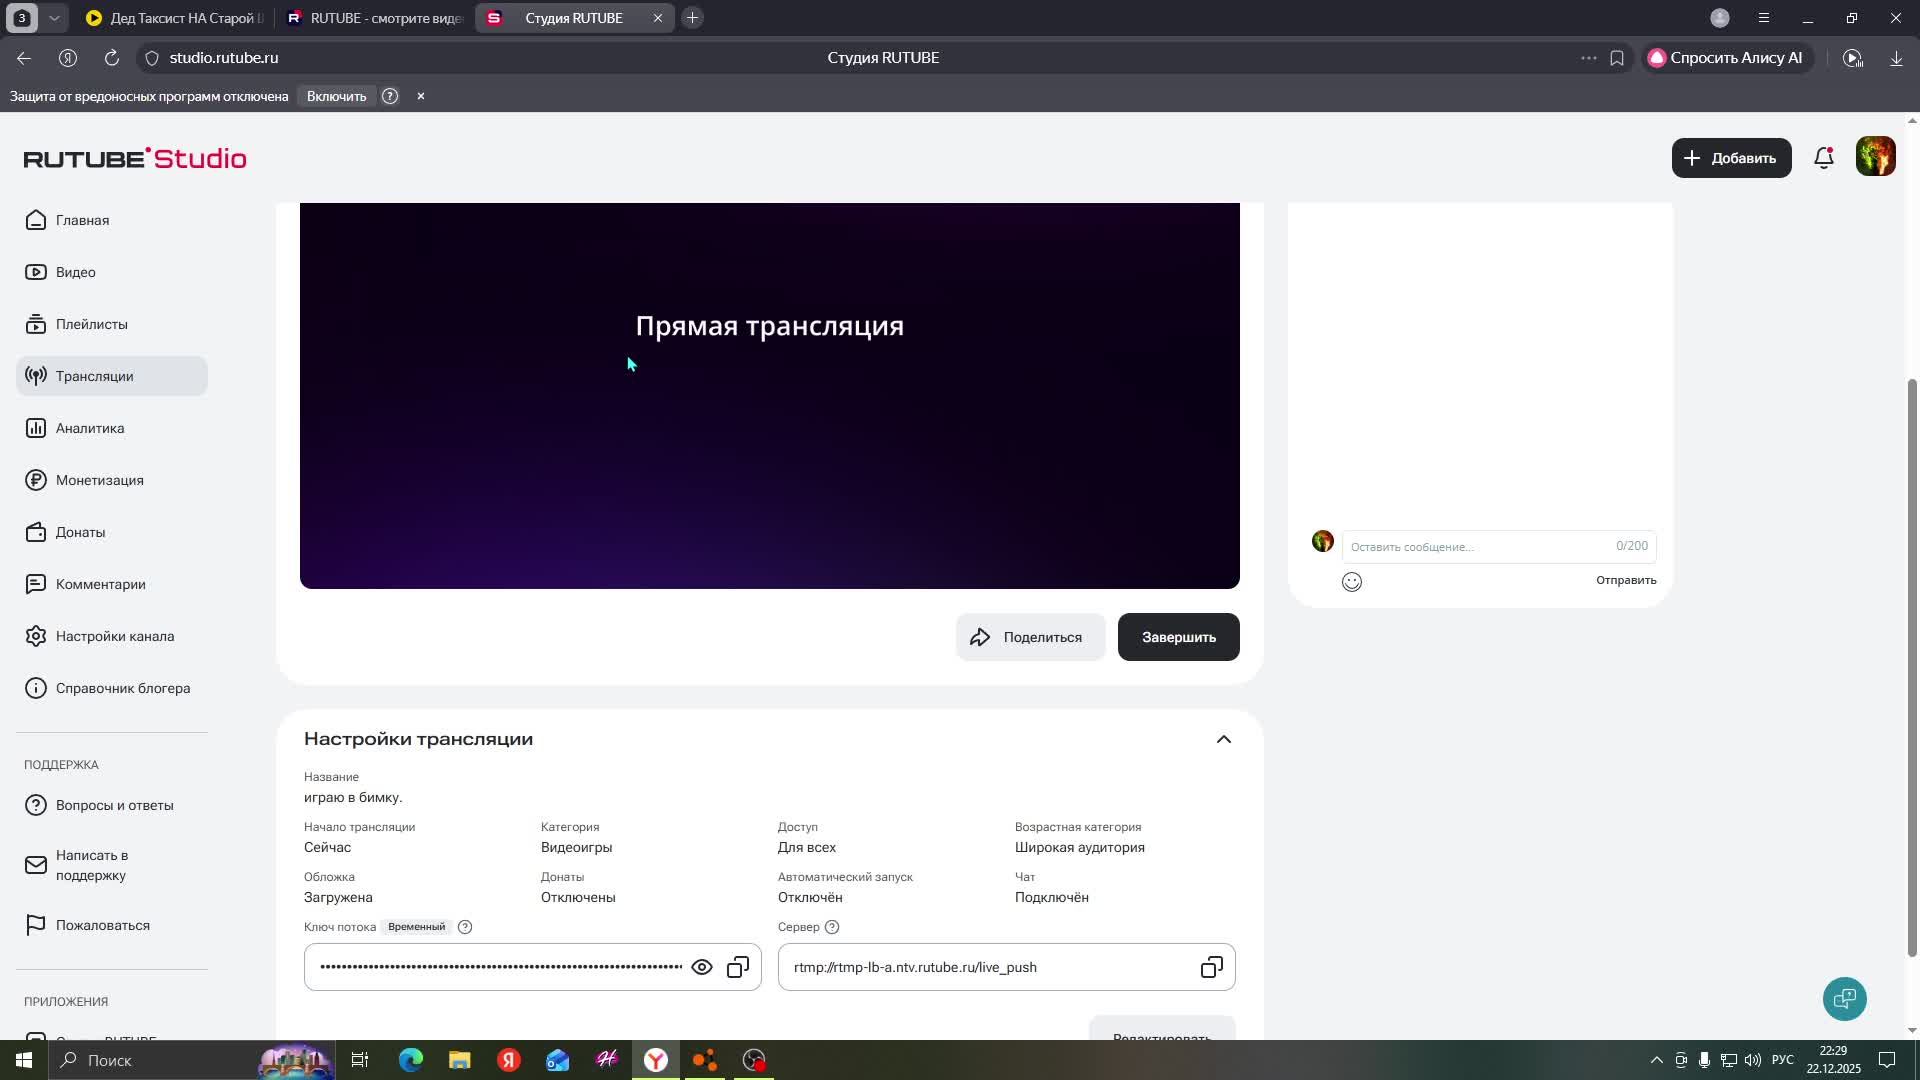Go to Монетизация sidebar section

(x=99, y=480)
